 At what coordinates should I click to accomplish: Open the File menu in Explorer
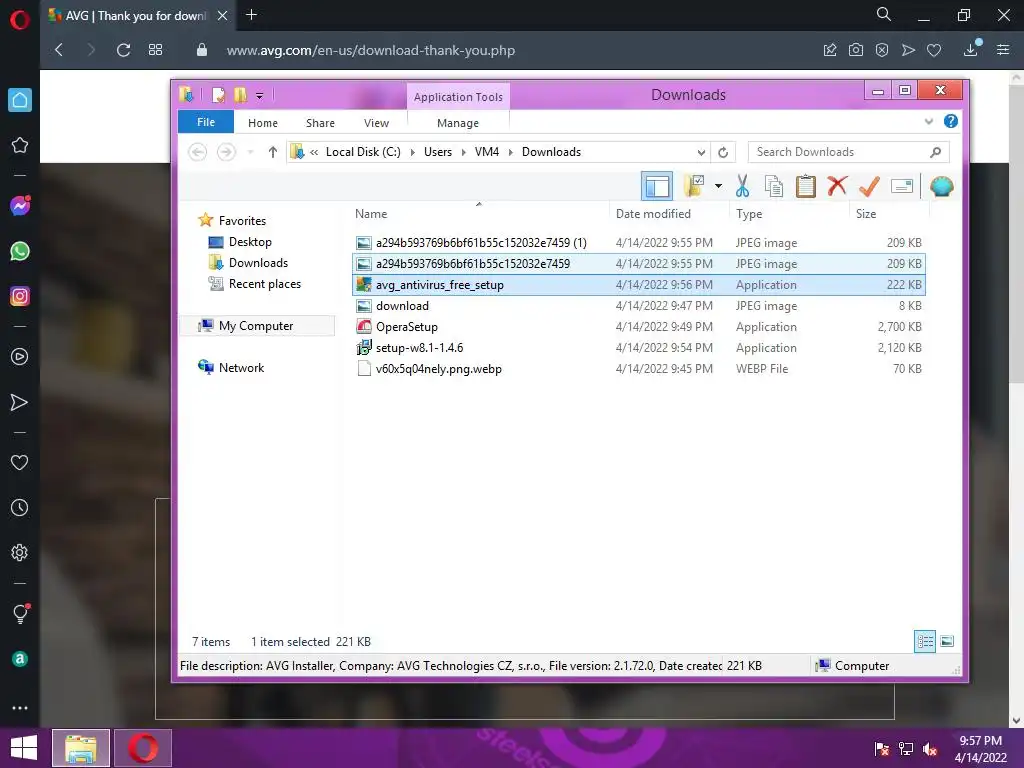[206, 122]
